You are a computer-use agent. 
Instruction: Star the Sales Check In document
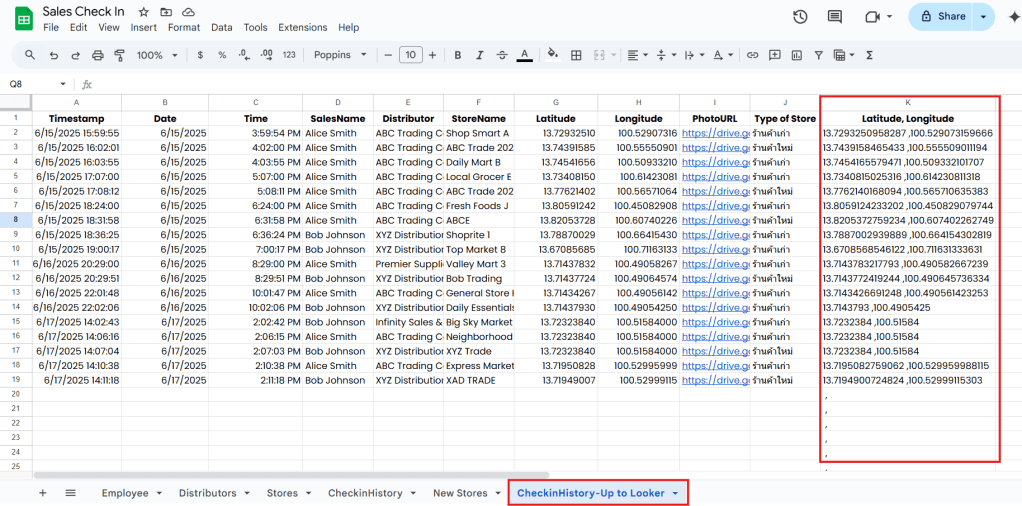pyautogui.click(x=144, y=12)
